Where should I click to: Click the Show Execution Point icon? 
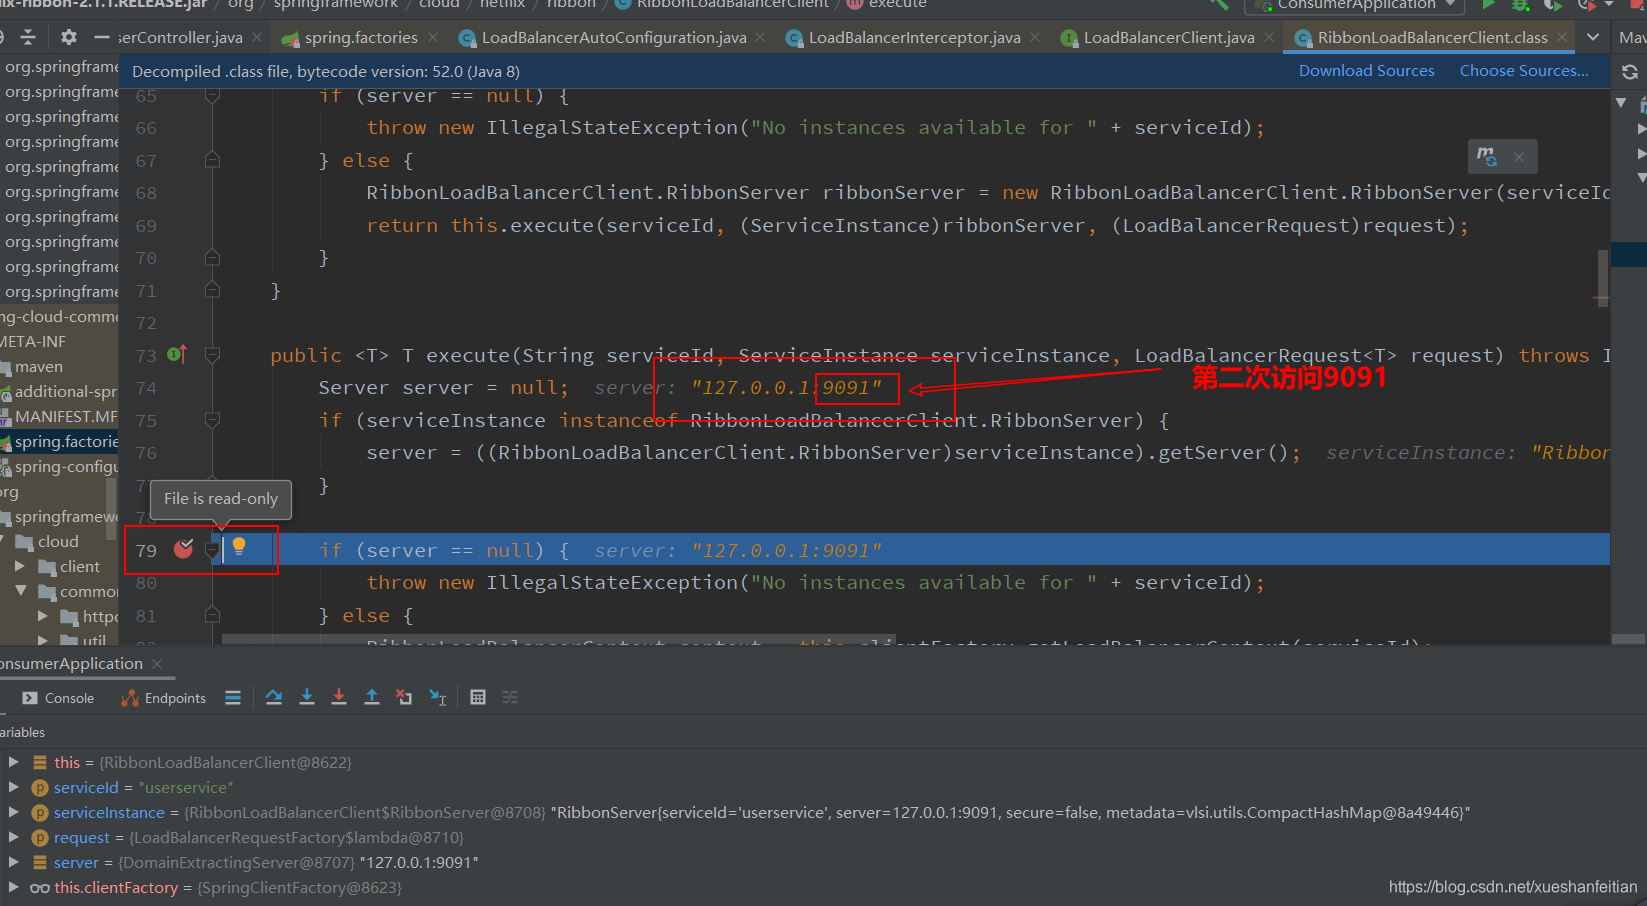click(233, 697)
